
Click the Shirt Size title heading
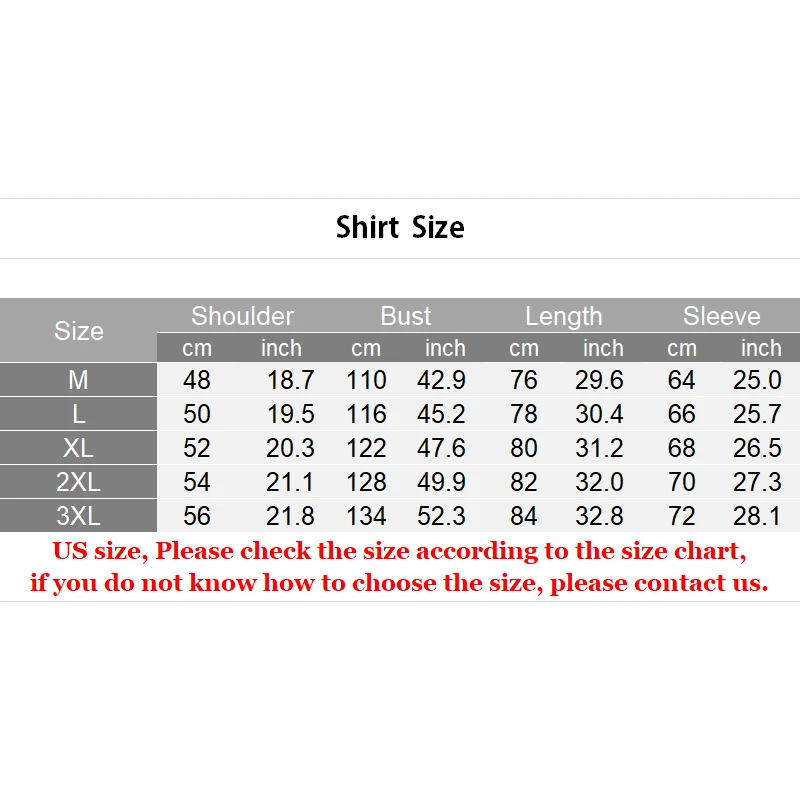(x=400, y=227)
